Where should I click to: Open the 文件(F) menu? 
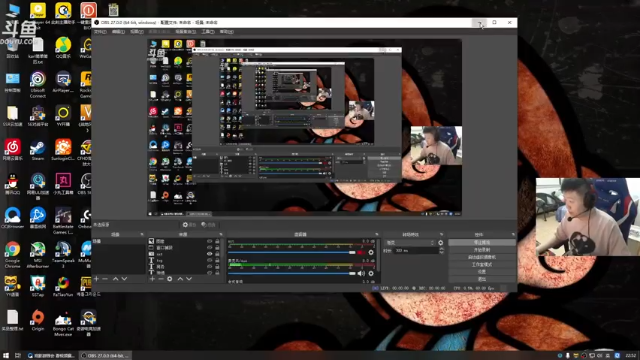tap(100, 32)
